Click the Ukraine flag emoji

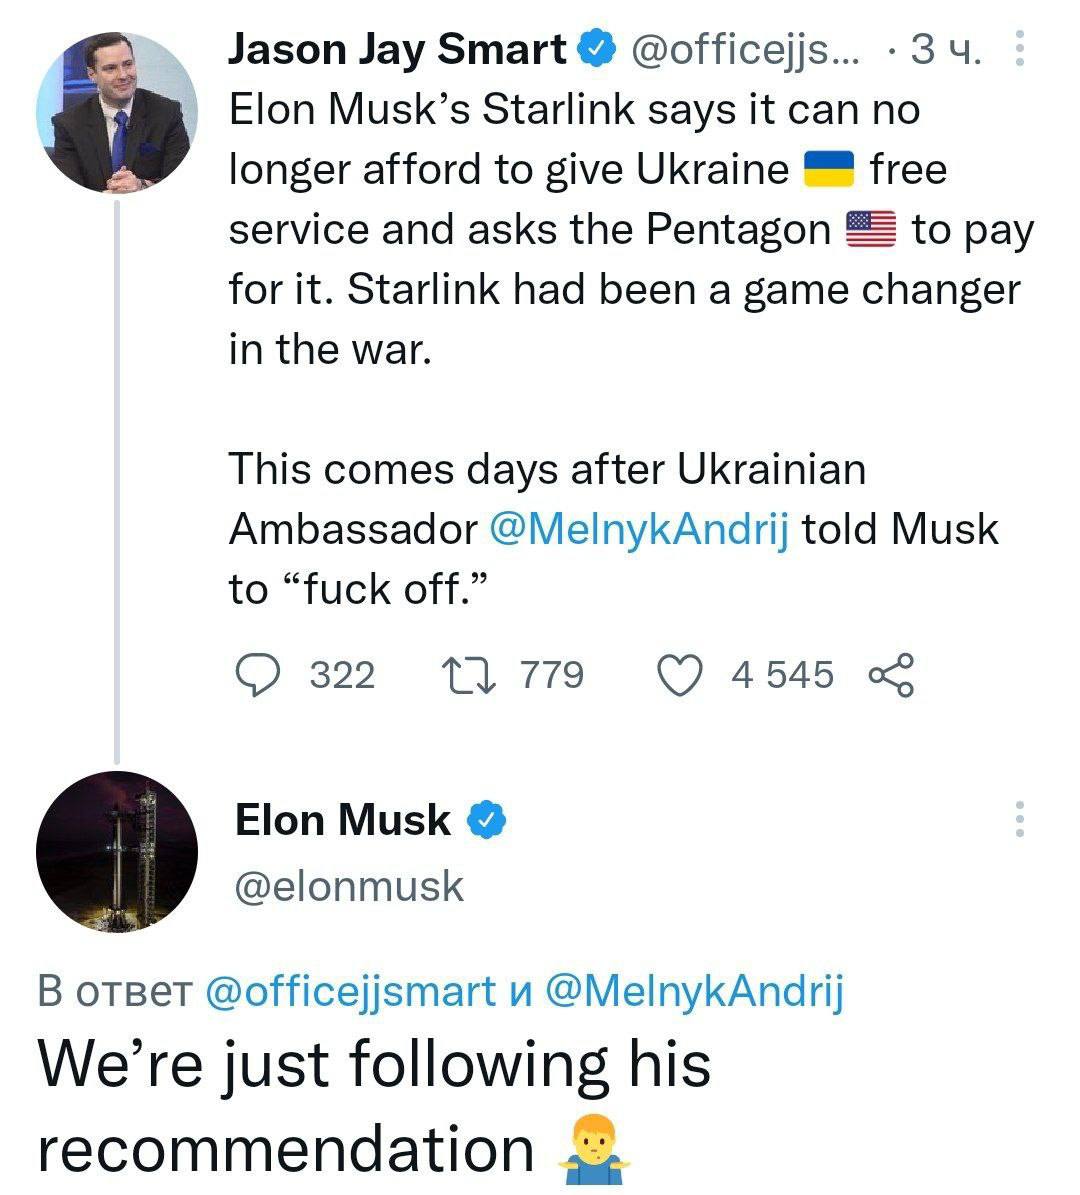pyautogui.click(x=829, y=170)
